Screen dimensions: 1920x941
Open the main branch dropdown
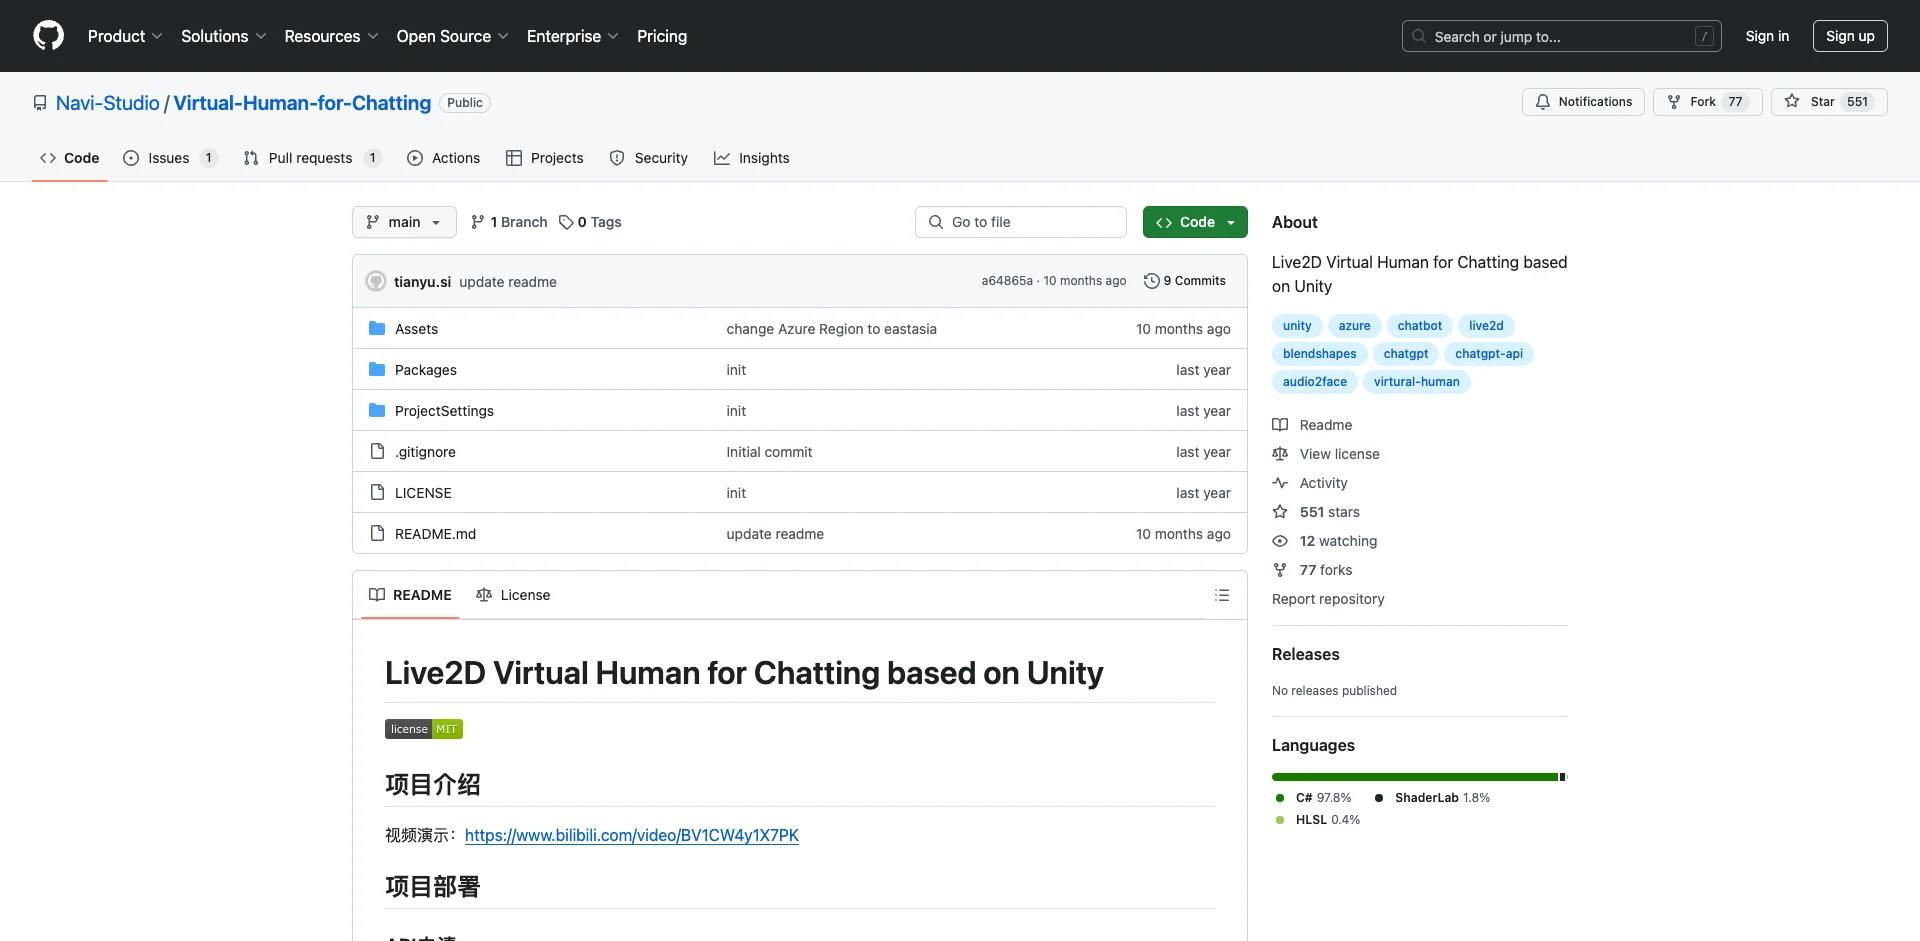point(404,222)
